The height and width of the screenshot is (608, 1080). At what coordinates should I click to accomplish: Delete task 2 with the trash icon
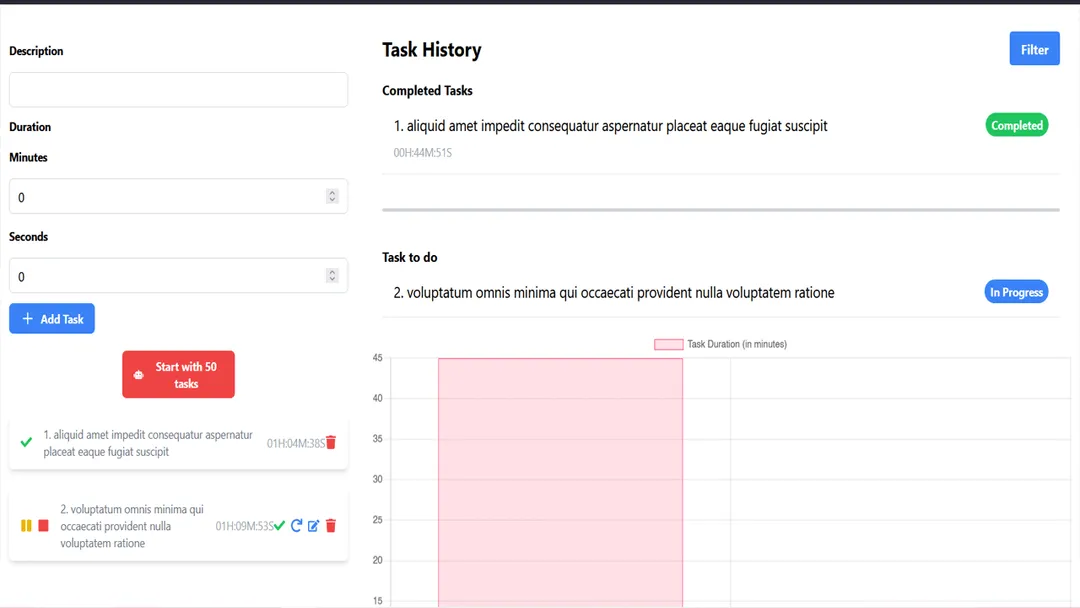pyautogui.click(x=331, y=526)
